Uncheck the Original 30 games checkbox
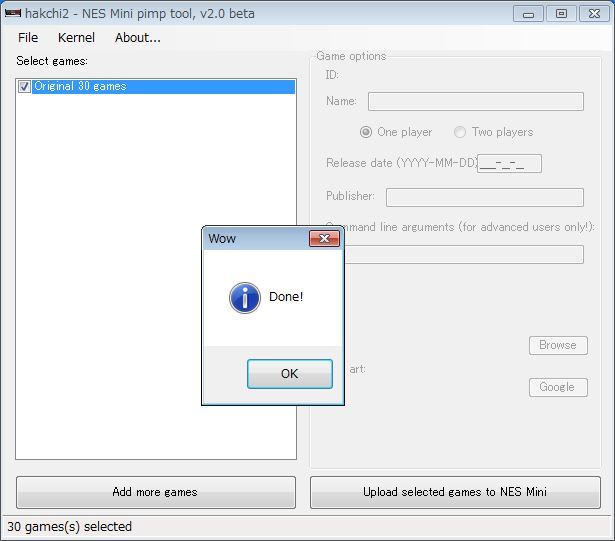The width and height of the screenshot is (615, 541). (x=24, y=86)
